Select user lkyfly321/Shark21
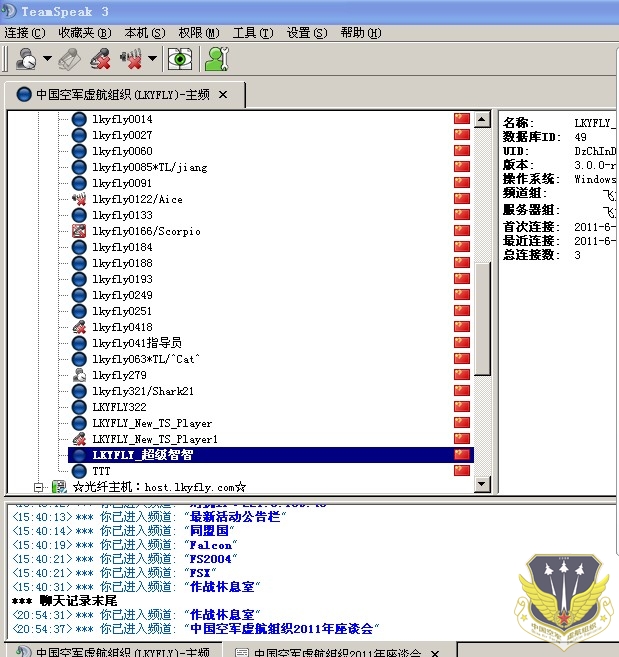Screen dimensions: 619x657 pyautogui.click(x=143, y=391)
